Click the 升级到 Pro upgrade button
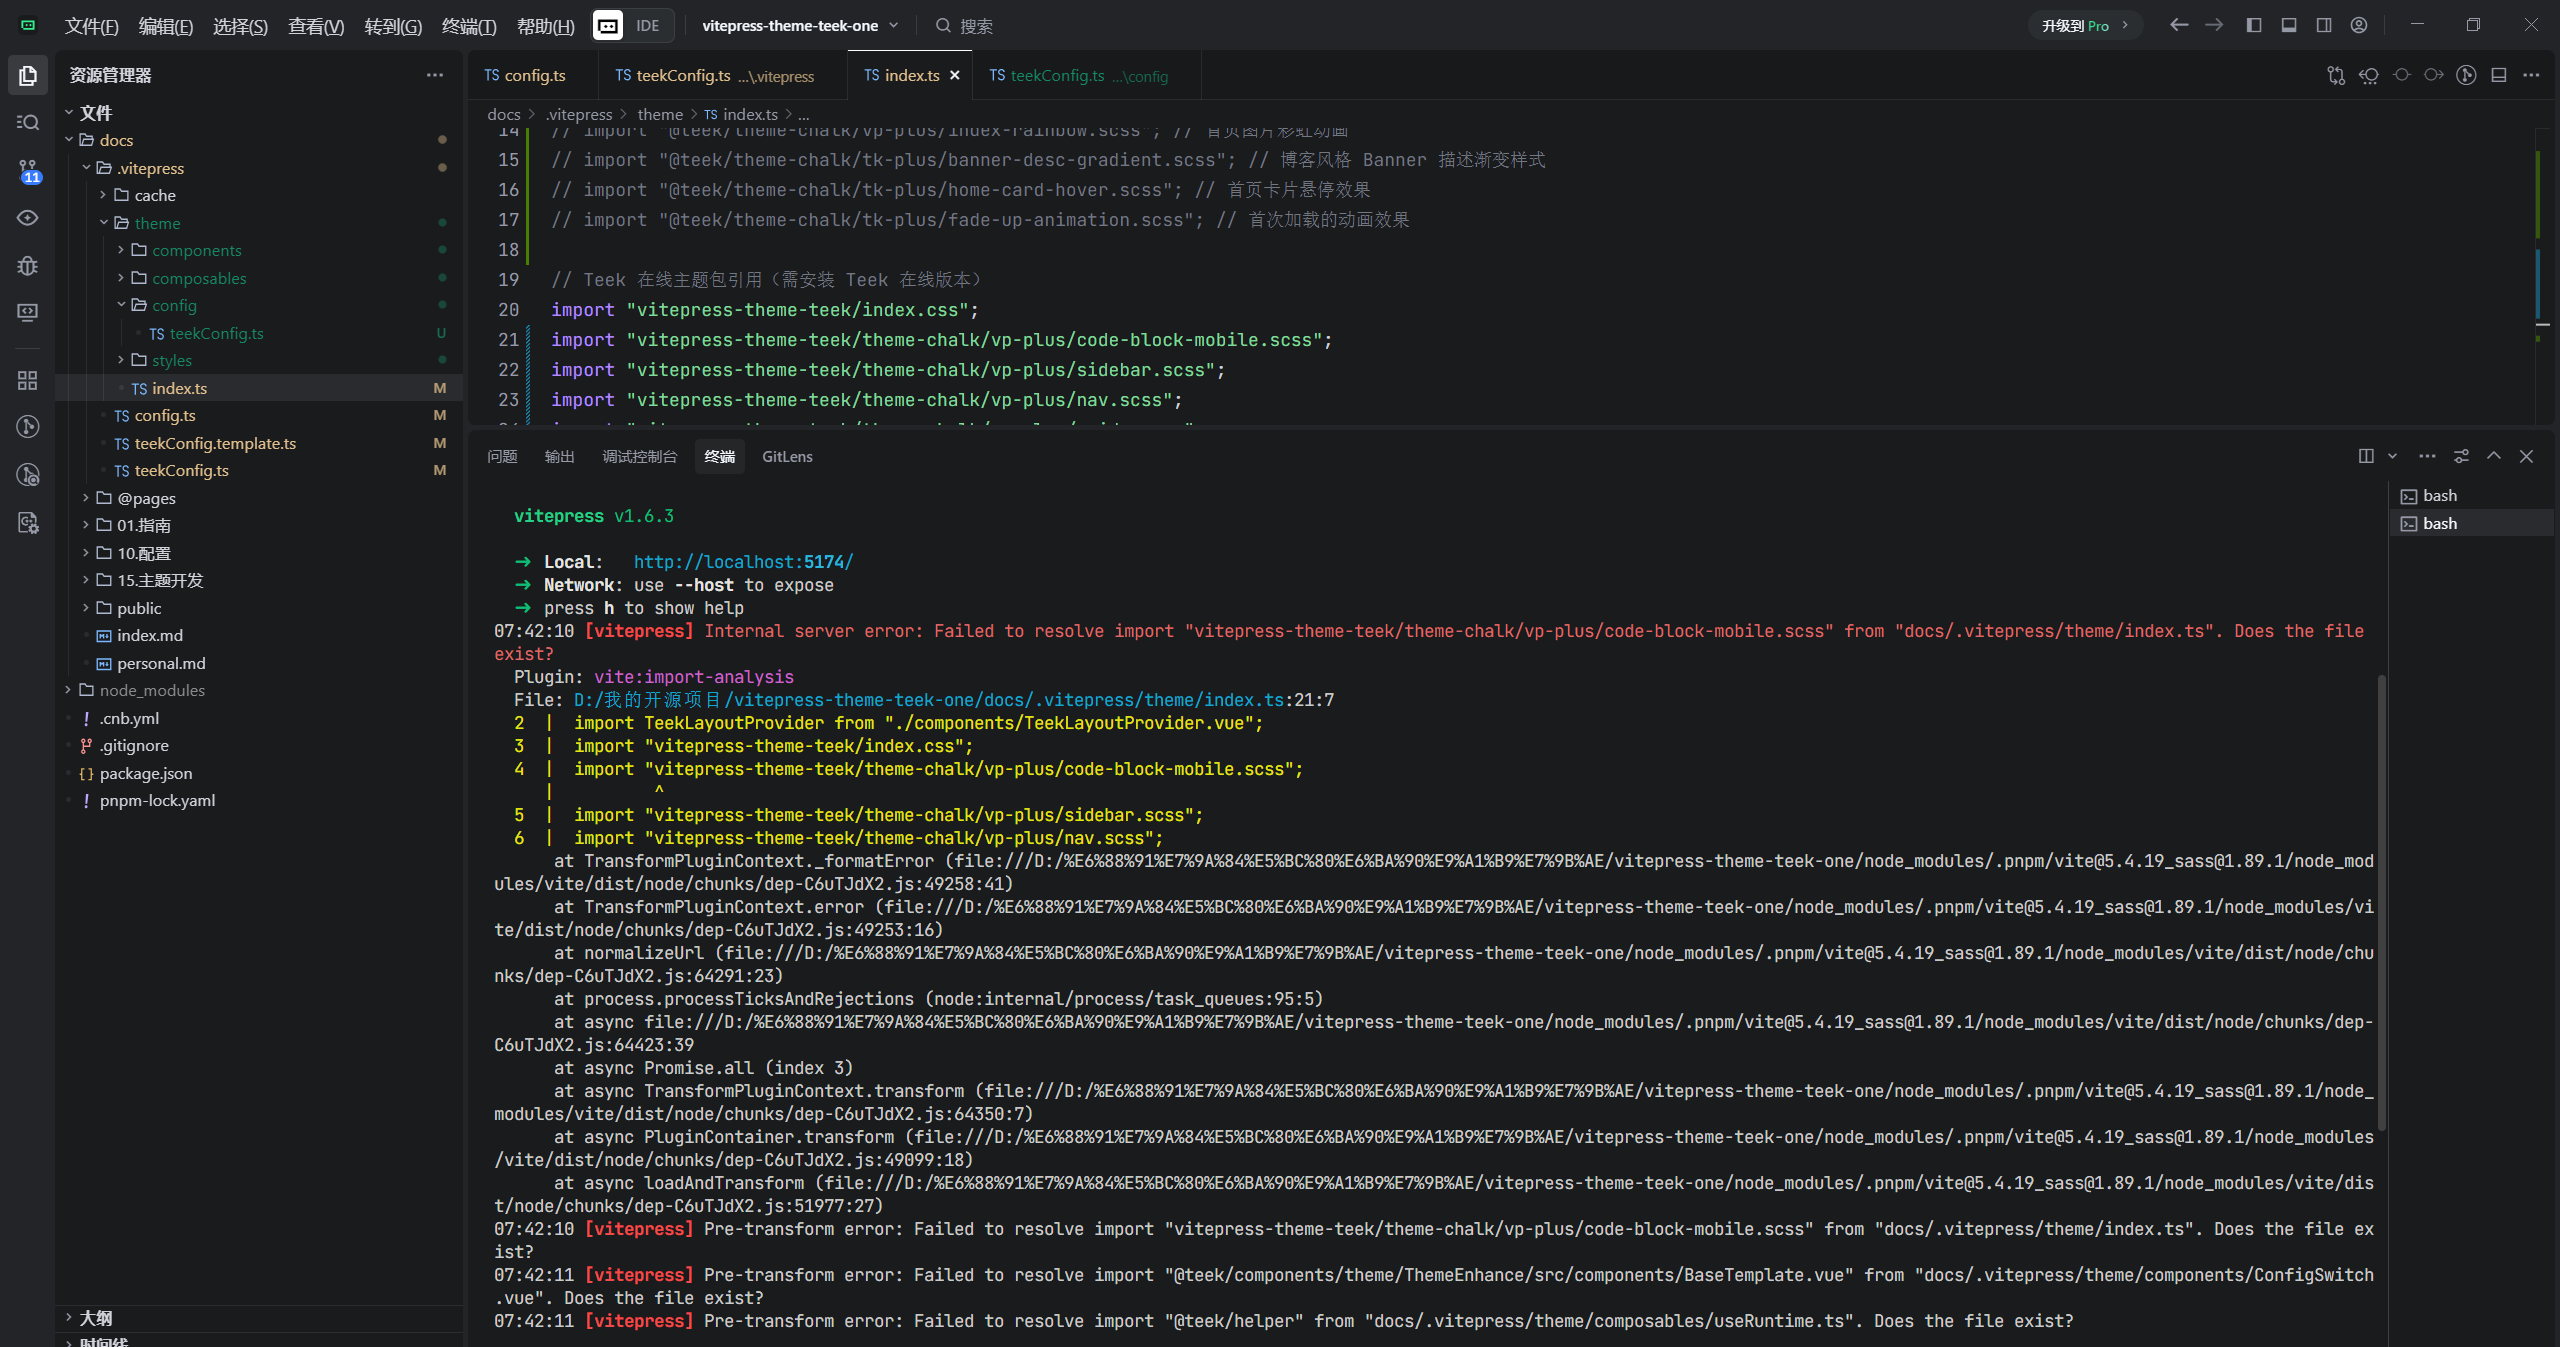The height and width of the screenshot is (1347, 2560). (2084, 26)
